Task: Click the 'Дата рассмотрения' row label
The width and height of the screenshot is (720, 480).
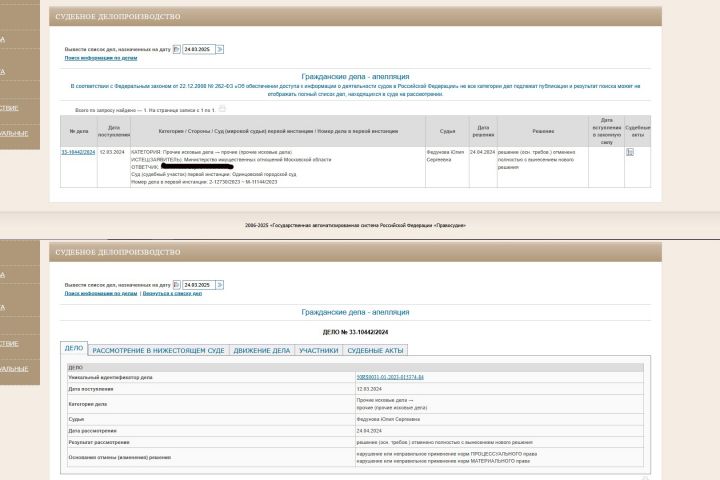Action: point(92,431)
